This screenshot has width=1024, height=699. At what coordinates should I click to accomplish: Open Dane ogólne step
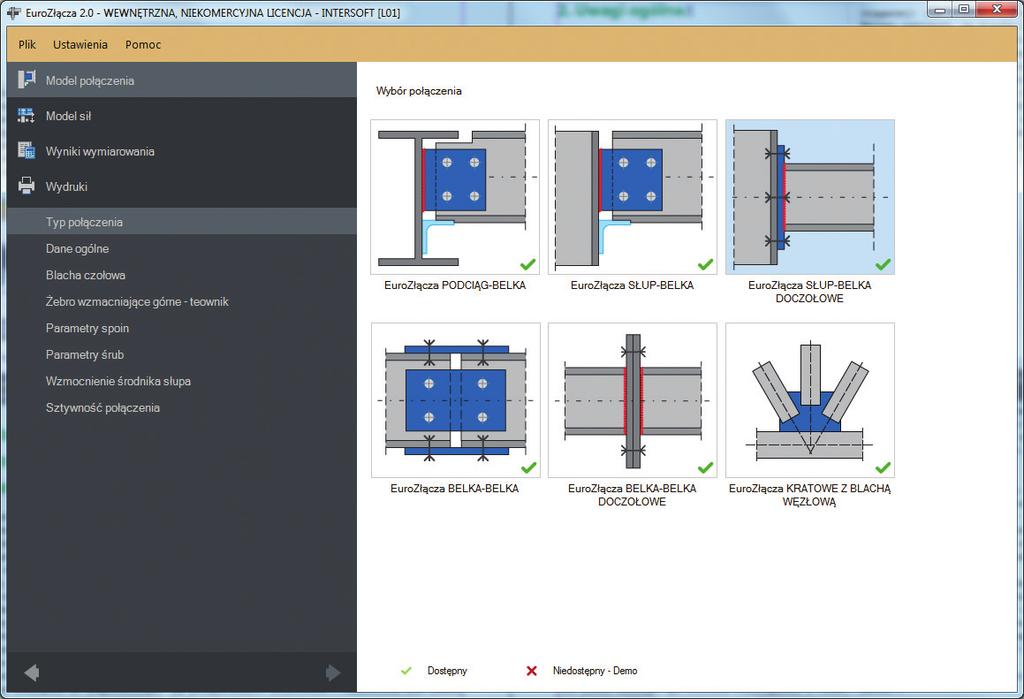(77, 248)
